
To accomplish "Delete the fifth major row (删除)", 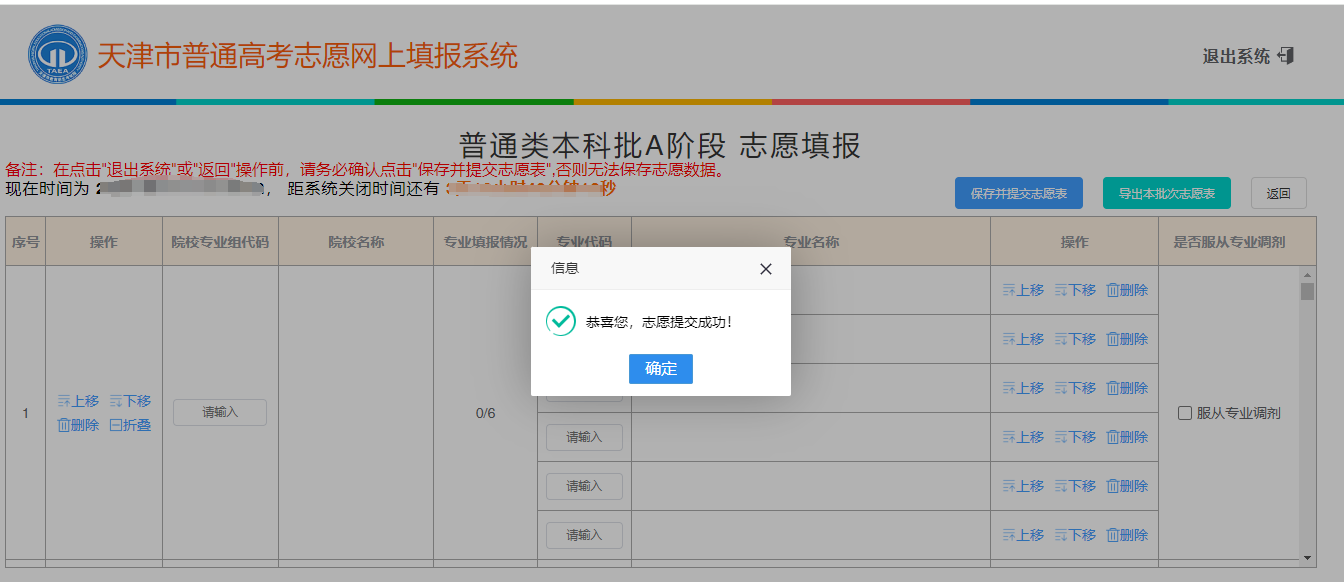I will (1127, 486).
